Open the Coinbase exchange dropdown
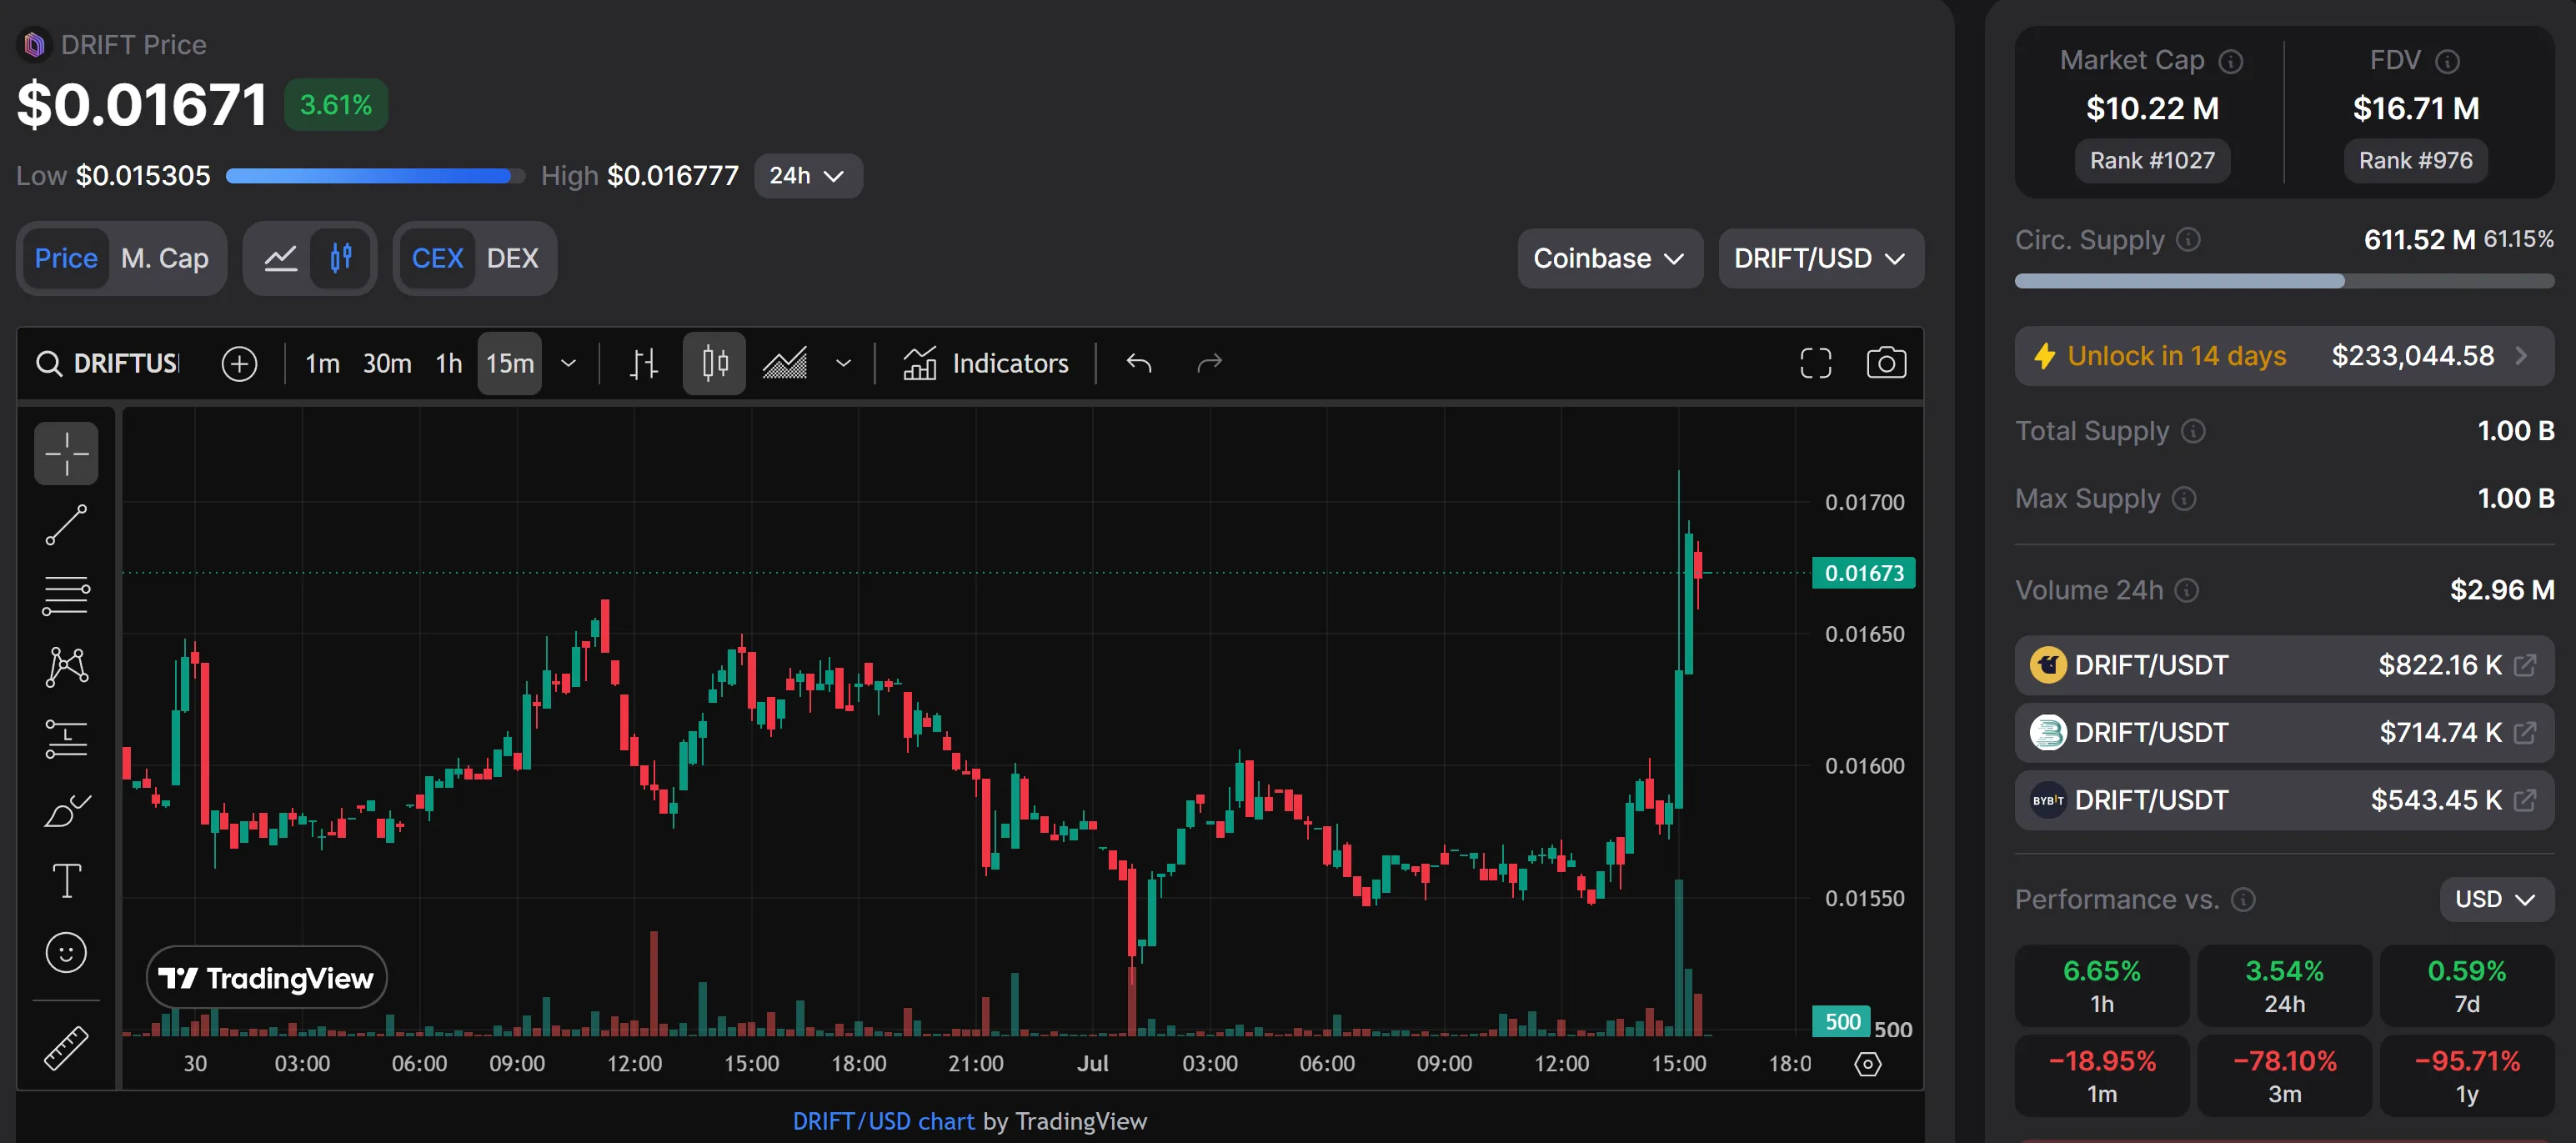Image resolution: width=2576 pixels, height=1143 pixels. point(1609,258)
